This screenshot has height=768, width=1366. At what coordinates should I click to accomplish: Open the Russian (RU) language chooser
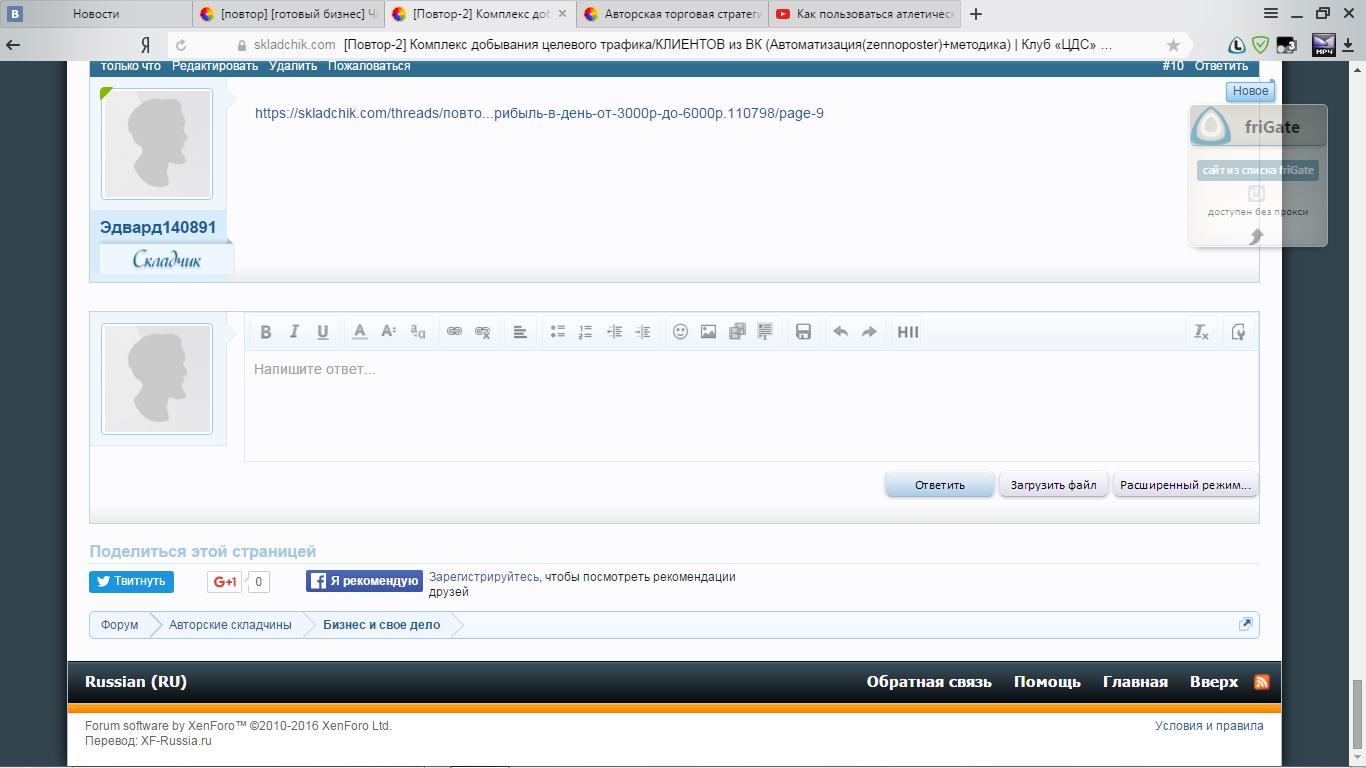coord(136,682)
